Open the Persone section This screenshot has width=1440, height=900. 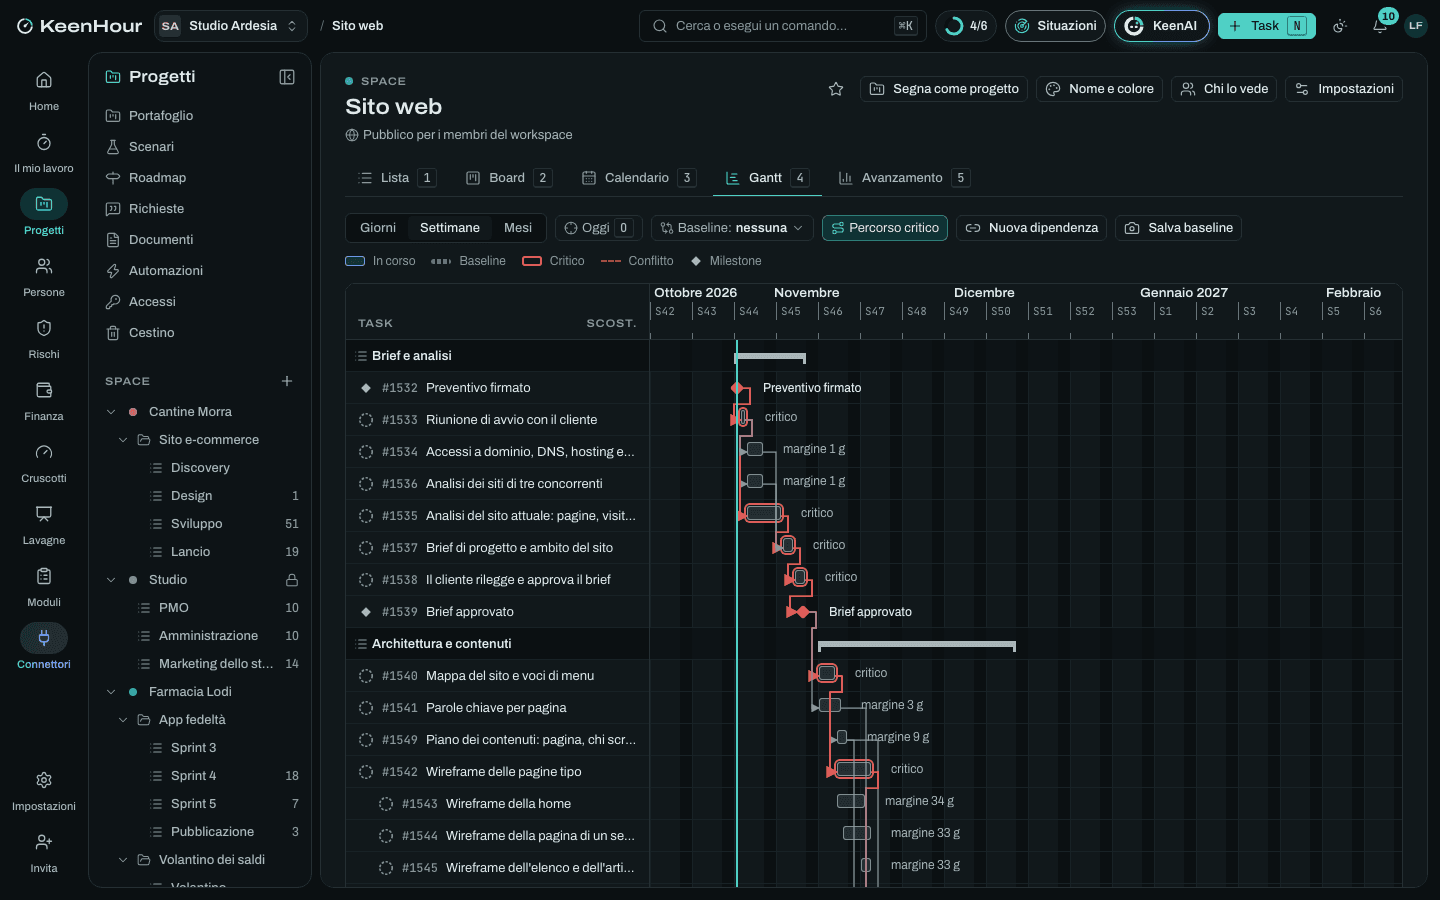pos(44,277)
